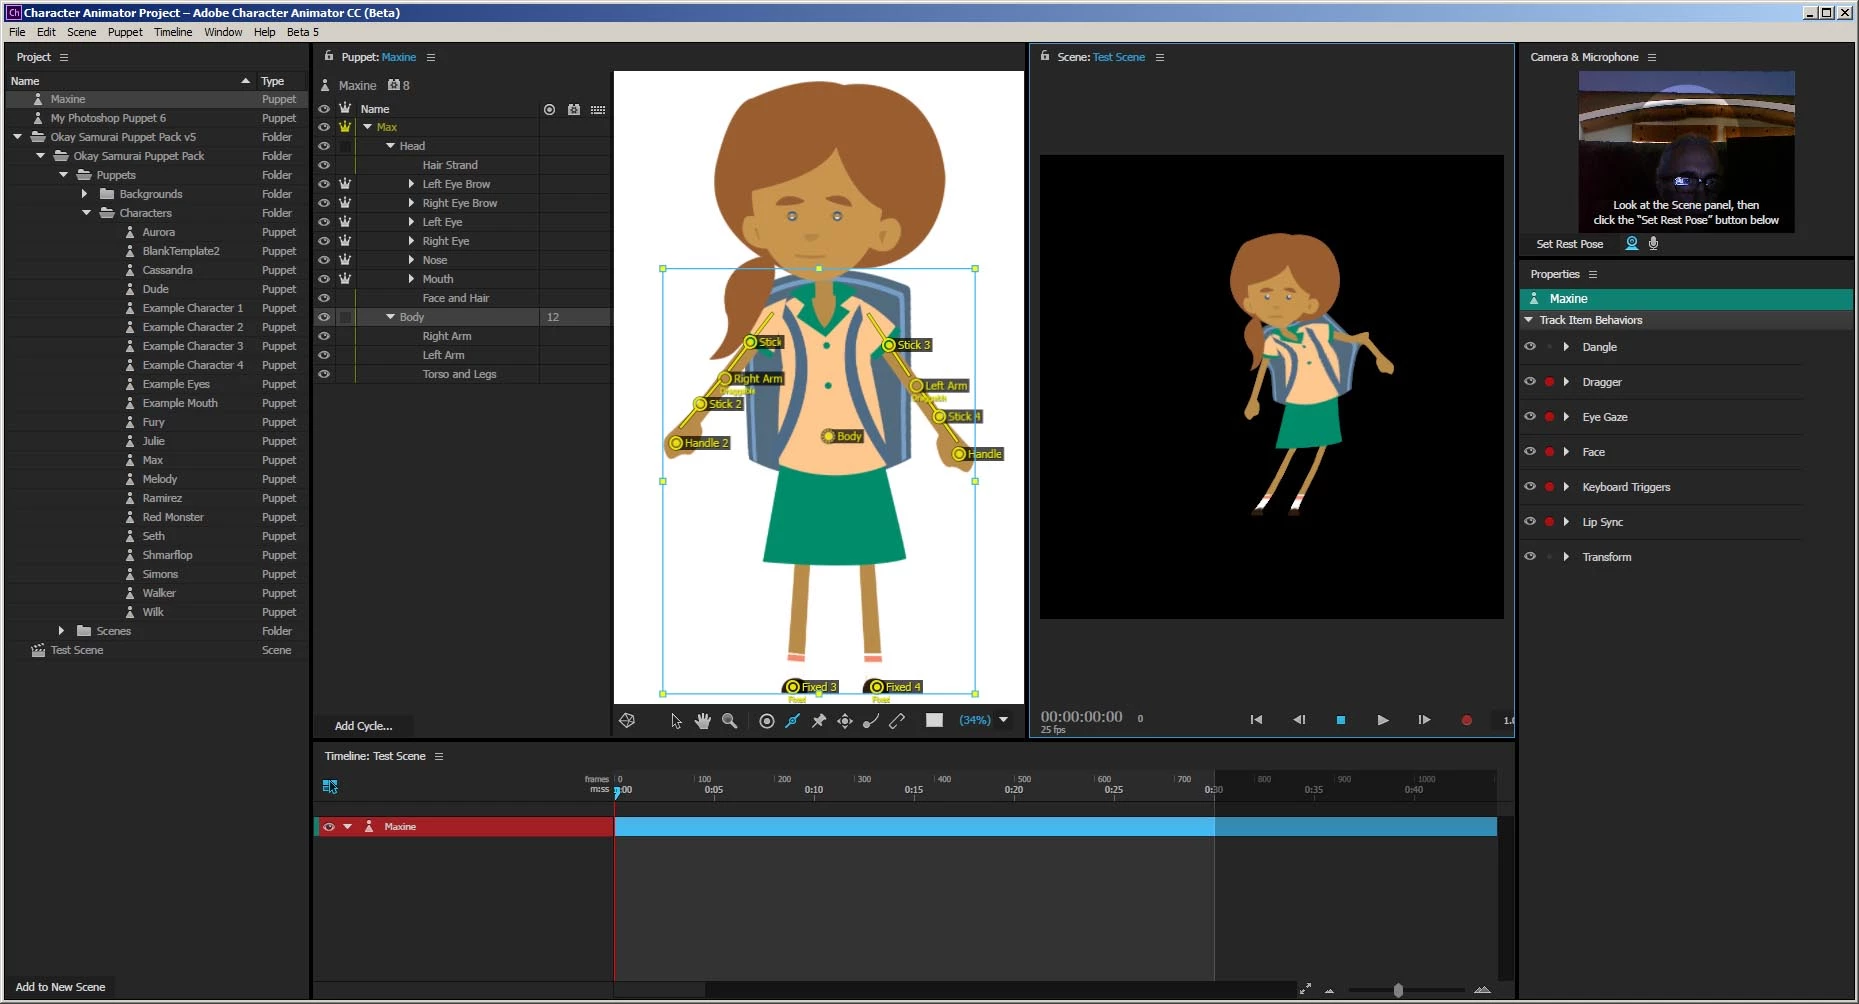Toggle the webcam camera input icon
Viewport: 1859px width, 1004px height.
click(x=1632, y=243)
